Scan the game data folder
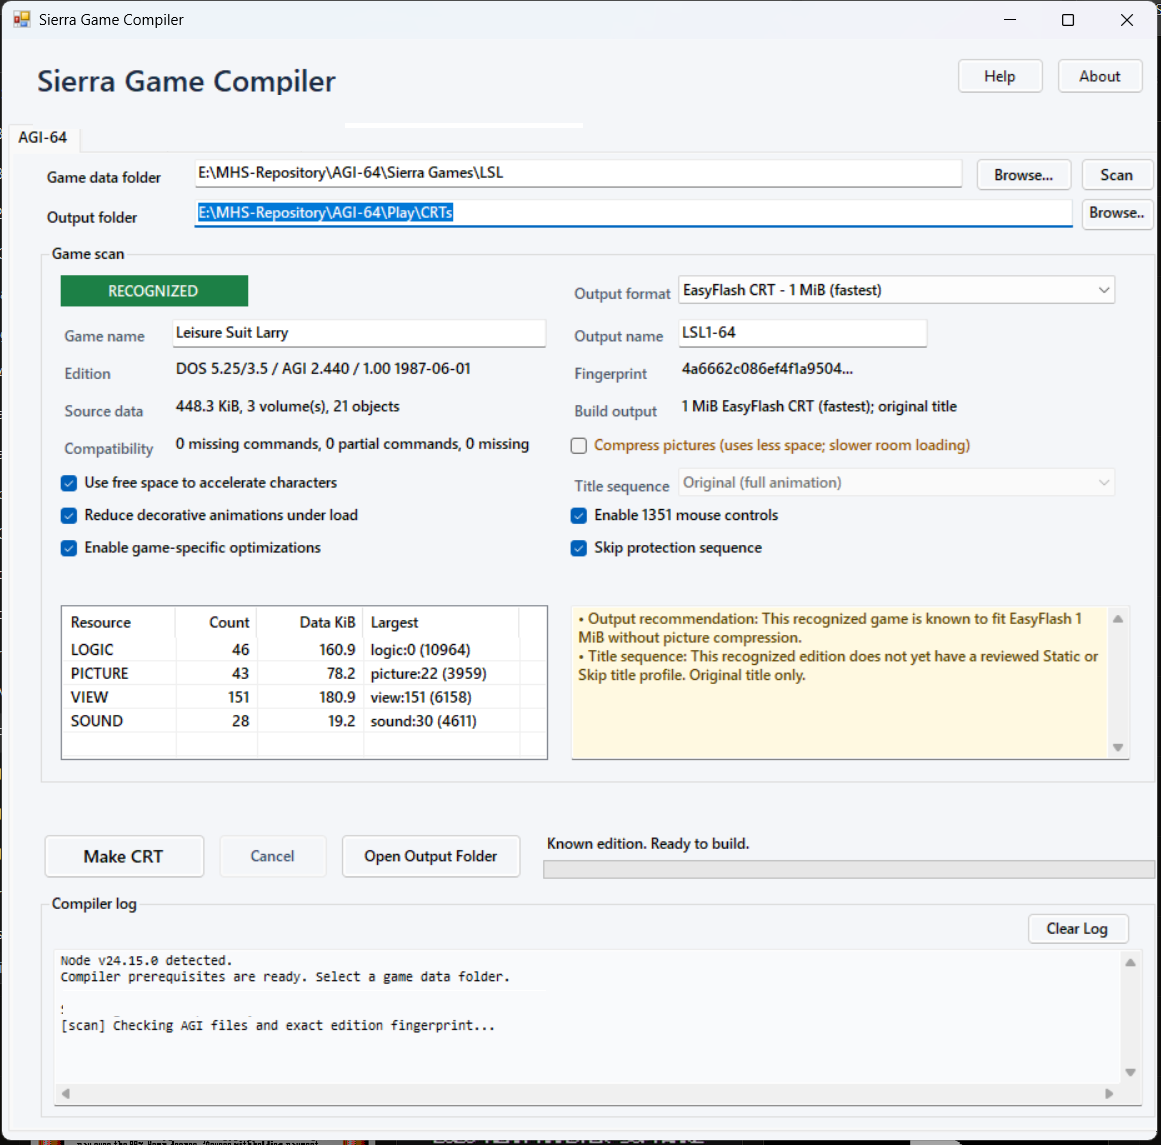1161x1145 pixels. coord(1116,176)
